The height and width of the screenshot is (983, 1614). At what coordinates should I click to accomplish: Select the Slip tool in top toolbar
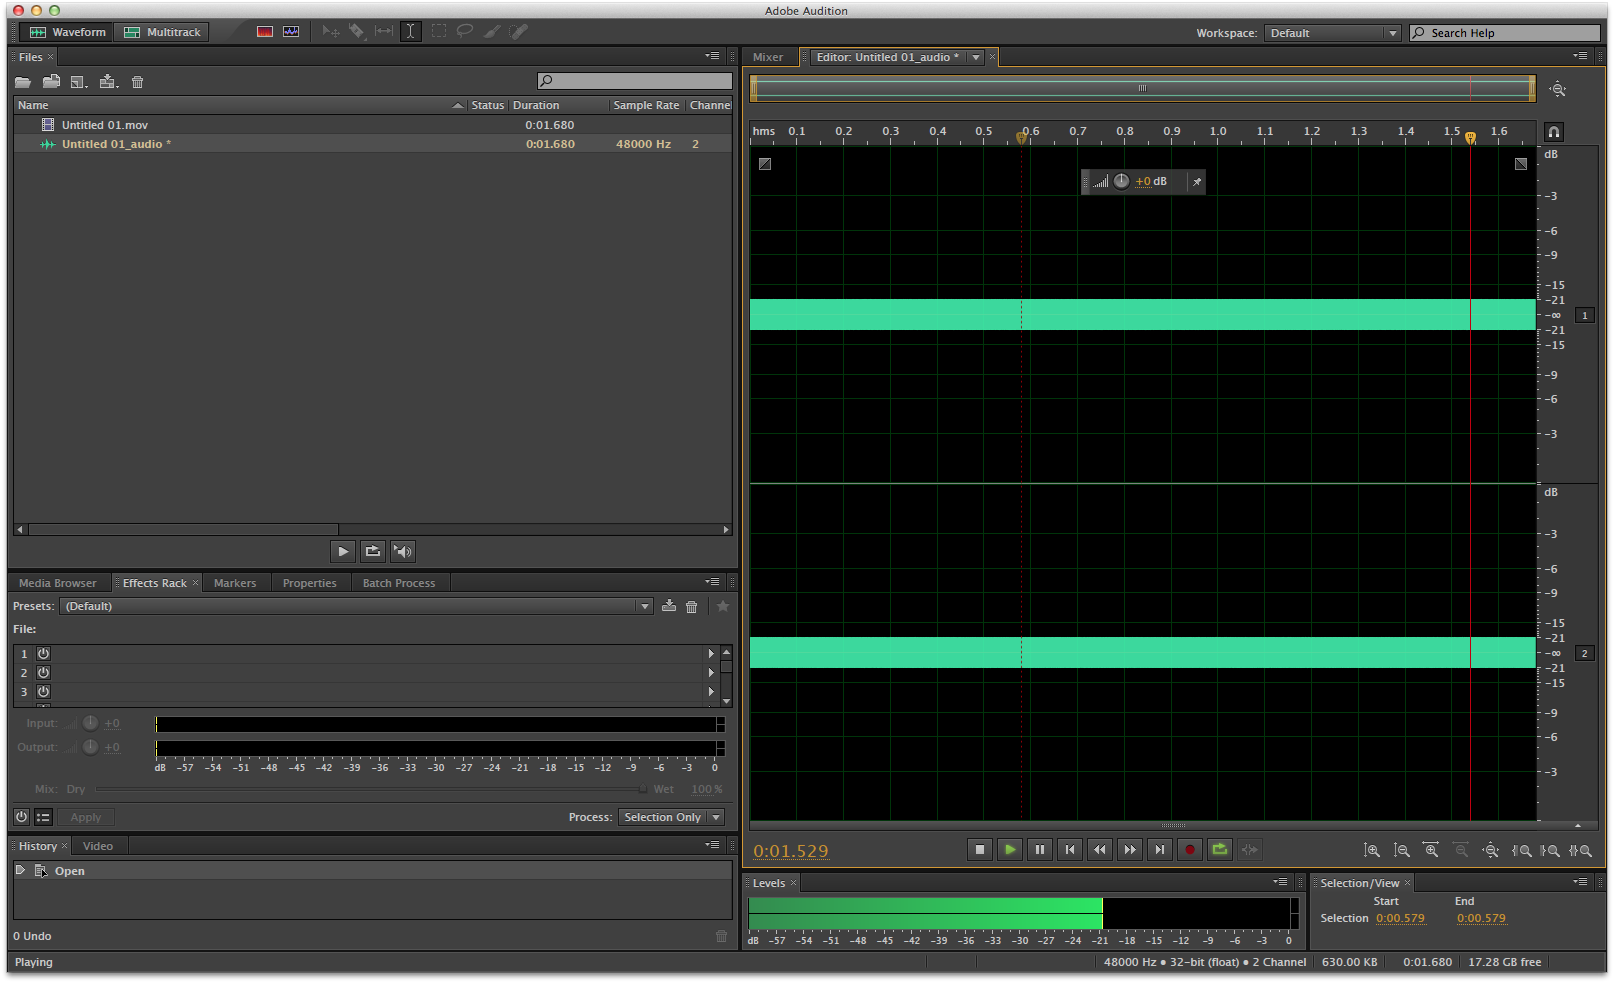(384, 32)
